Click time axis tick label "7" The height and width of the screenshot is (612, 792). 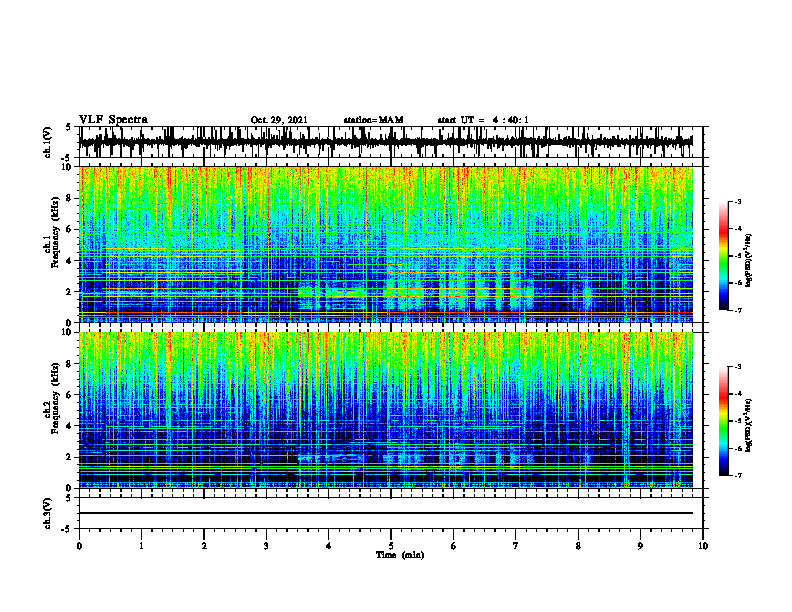[516, 546]
